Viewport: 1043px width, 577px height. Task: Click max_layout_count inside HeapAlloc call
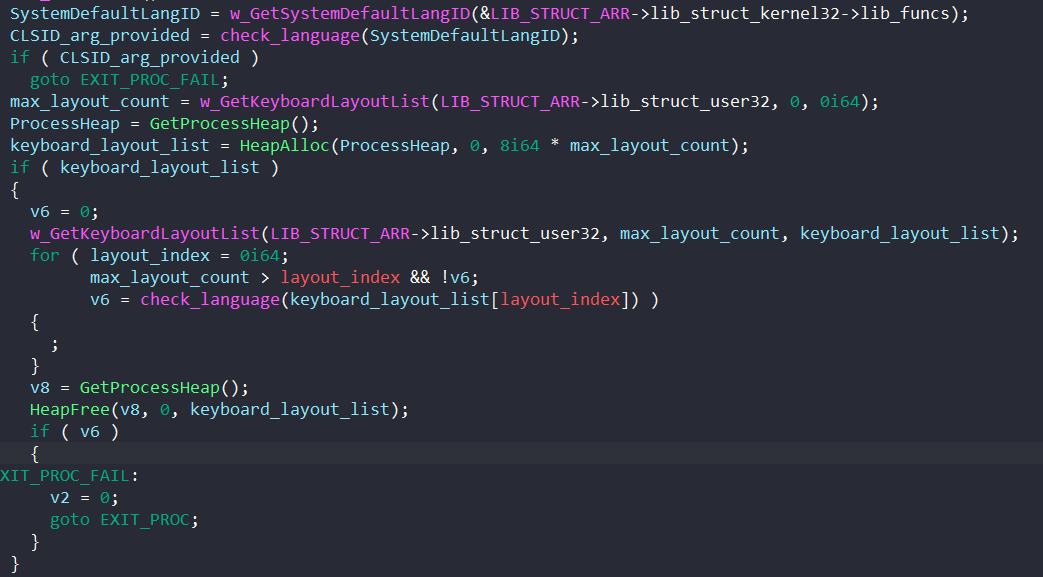point(649,146)
